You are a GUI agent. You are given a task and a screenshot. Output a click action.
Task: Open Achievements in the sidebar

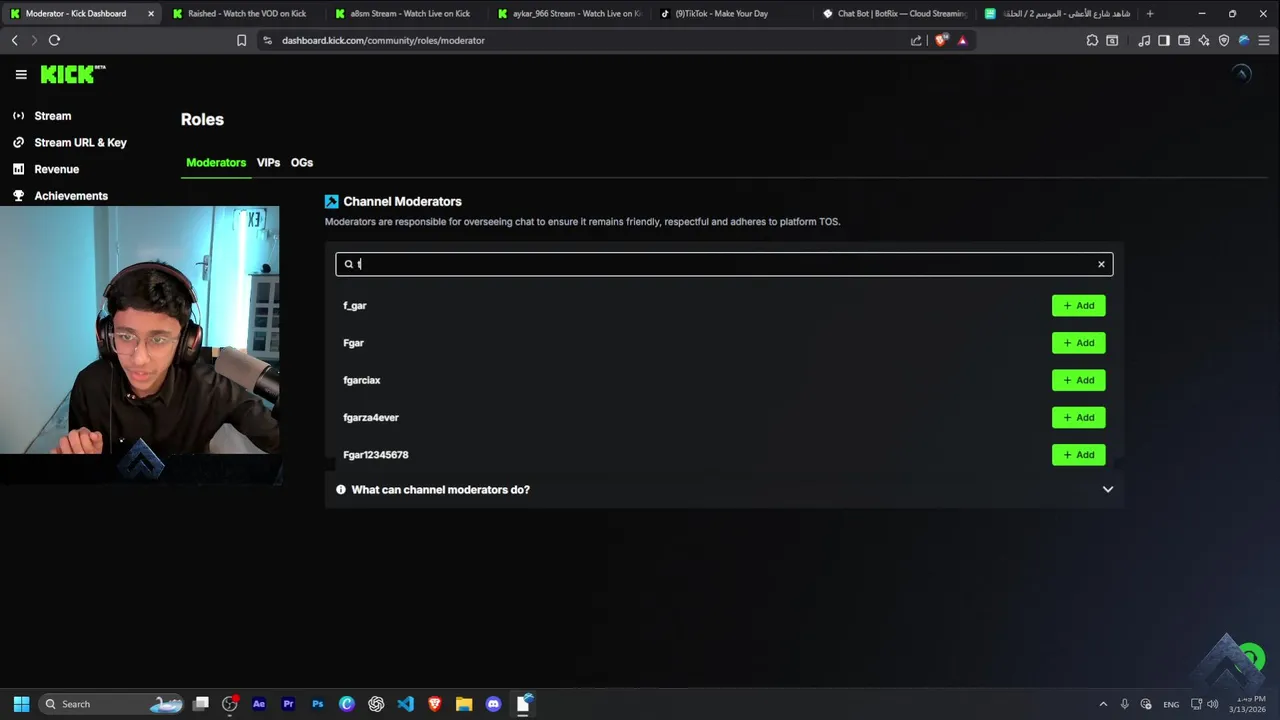click(70, 196)
